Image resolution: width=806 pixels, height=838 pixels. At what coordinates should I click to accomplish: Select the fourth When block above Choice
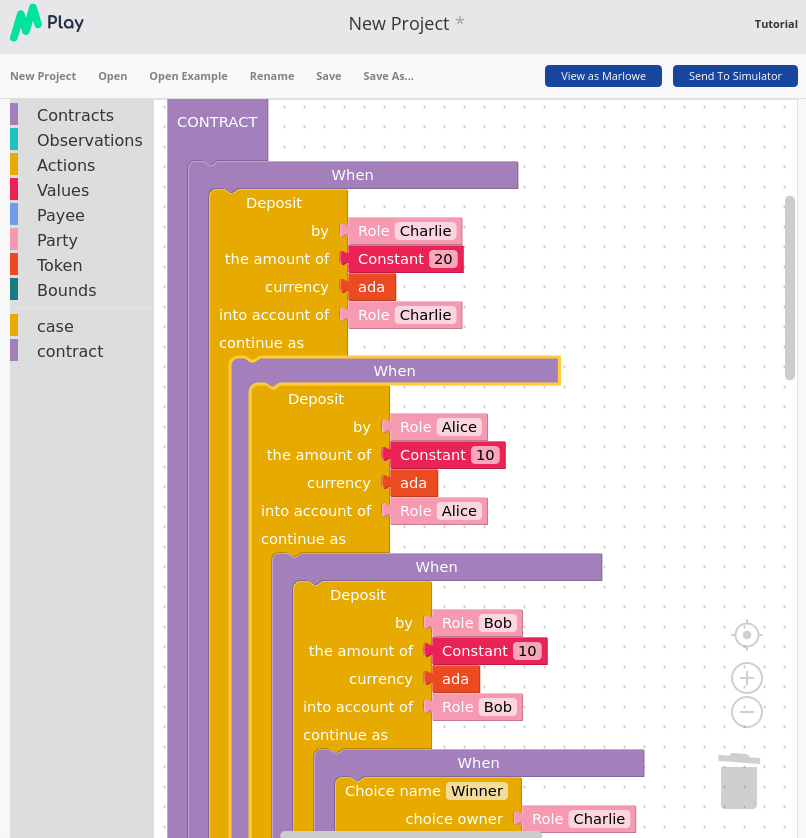[478, 763]
